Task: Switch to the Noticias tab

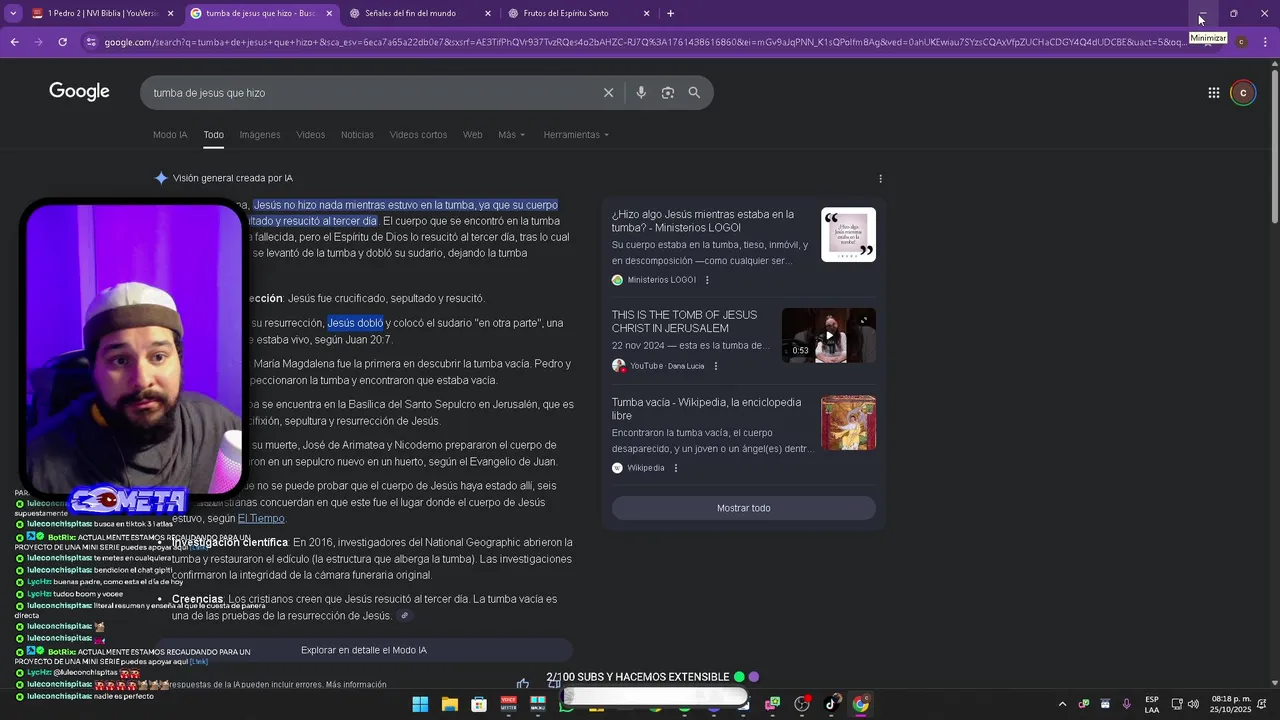Action: point(357,135)
